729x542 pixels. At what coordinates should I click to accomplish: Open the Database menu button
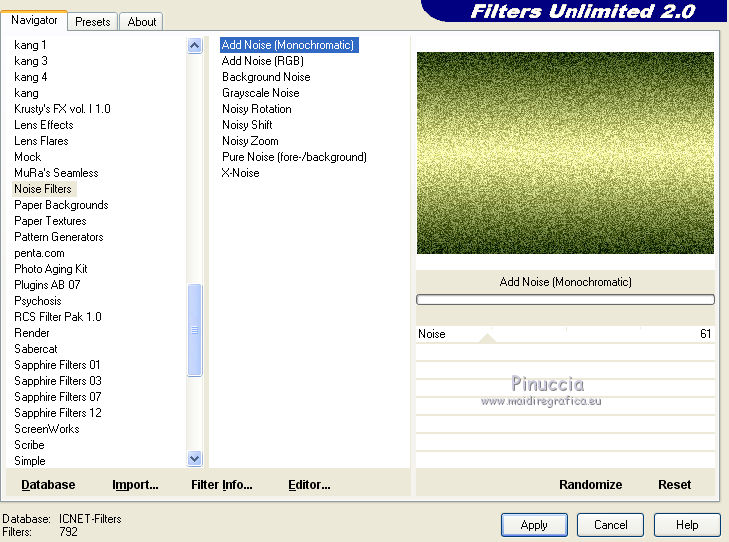pos(48,485)
